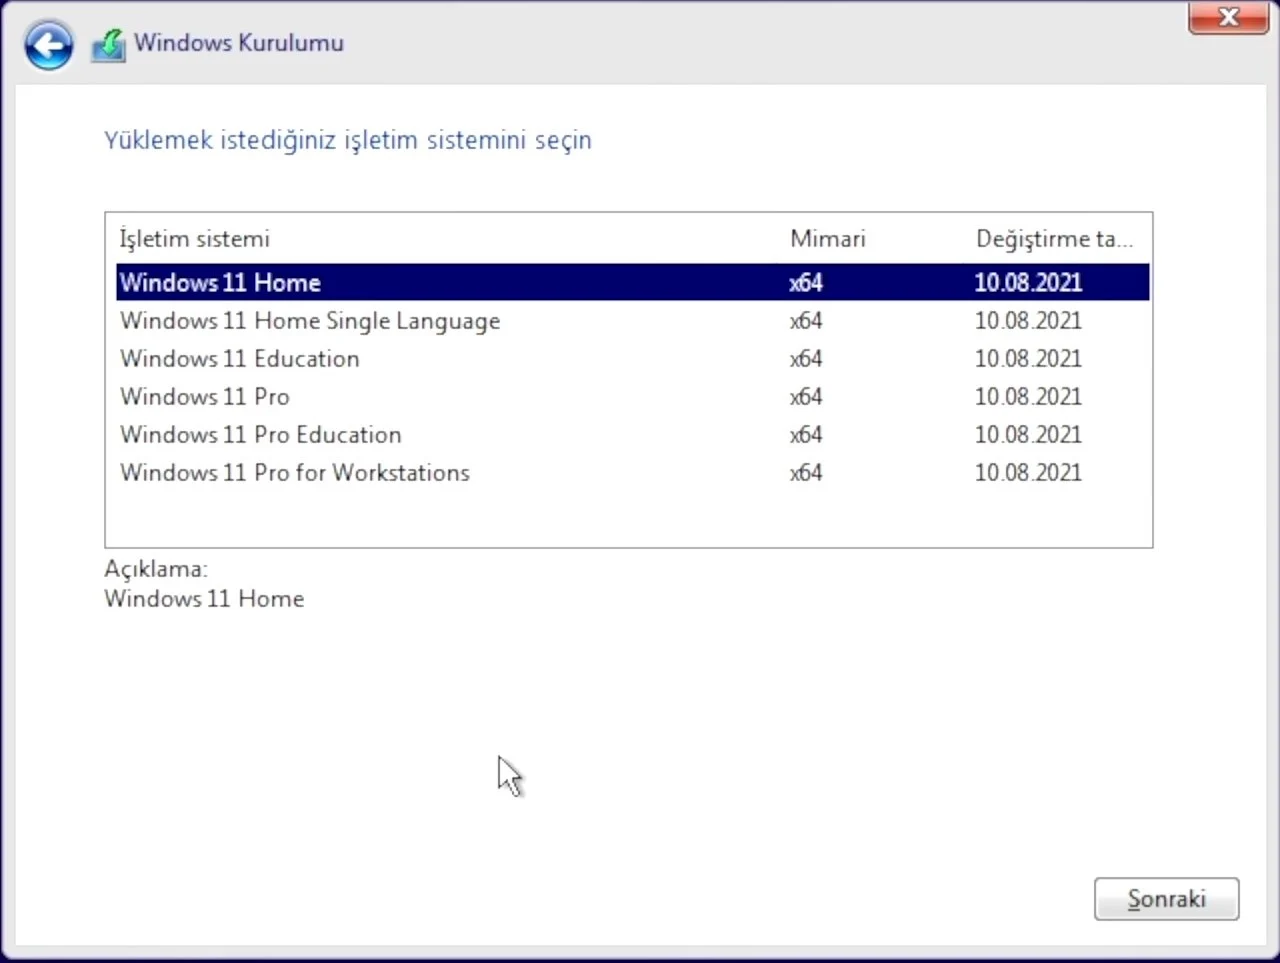Close the Windows Kurulumu window
The height and width of the screenshot is (963, 1280).
pos(1228,18)
